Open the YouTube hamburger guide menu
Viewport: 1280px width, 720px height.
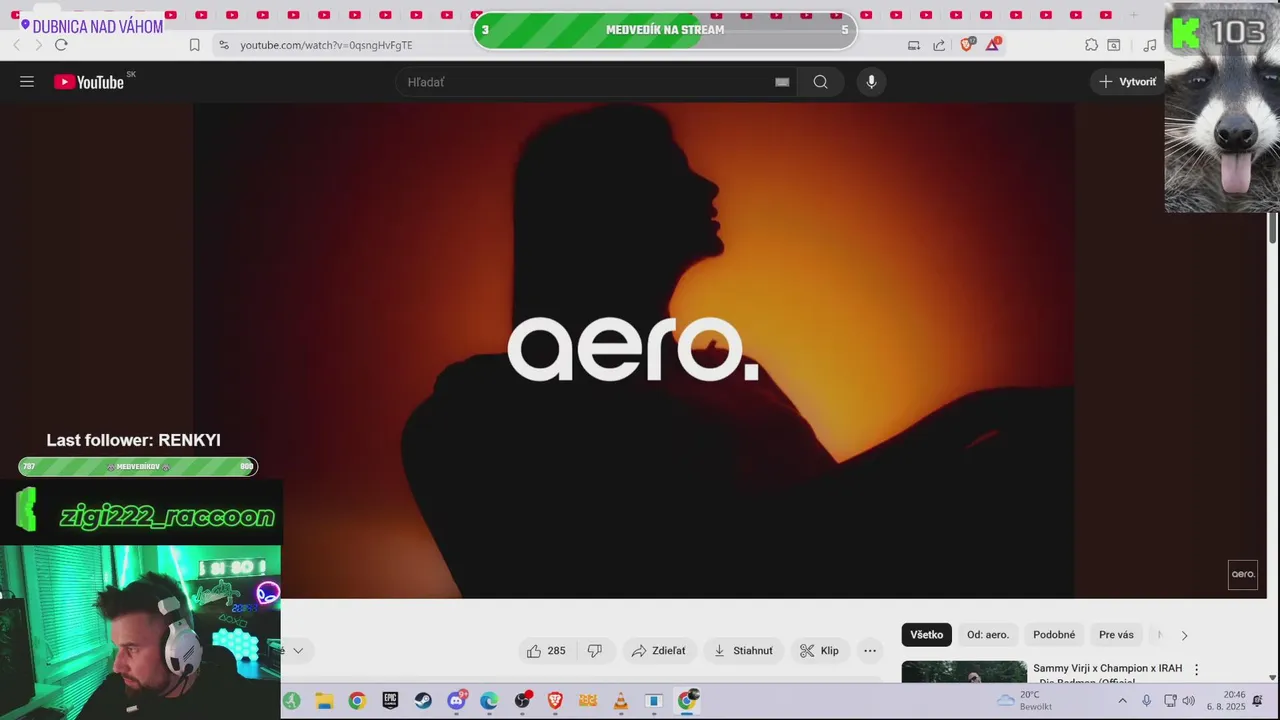27,82
